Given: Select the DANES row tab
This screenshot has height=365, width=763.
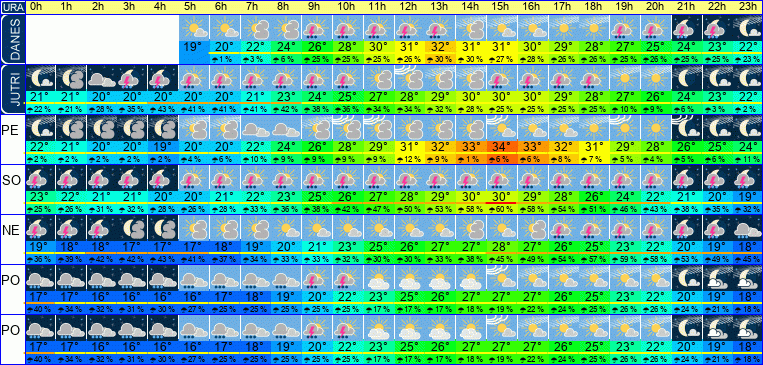Looking at the screenshot, I should 12,39.
